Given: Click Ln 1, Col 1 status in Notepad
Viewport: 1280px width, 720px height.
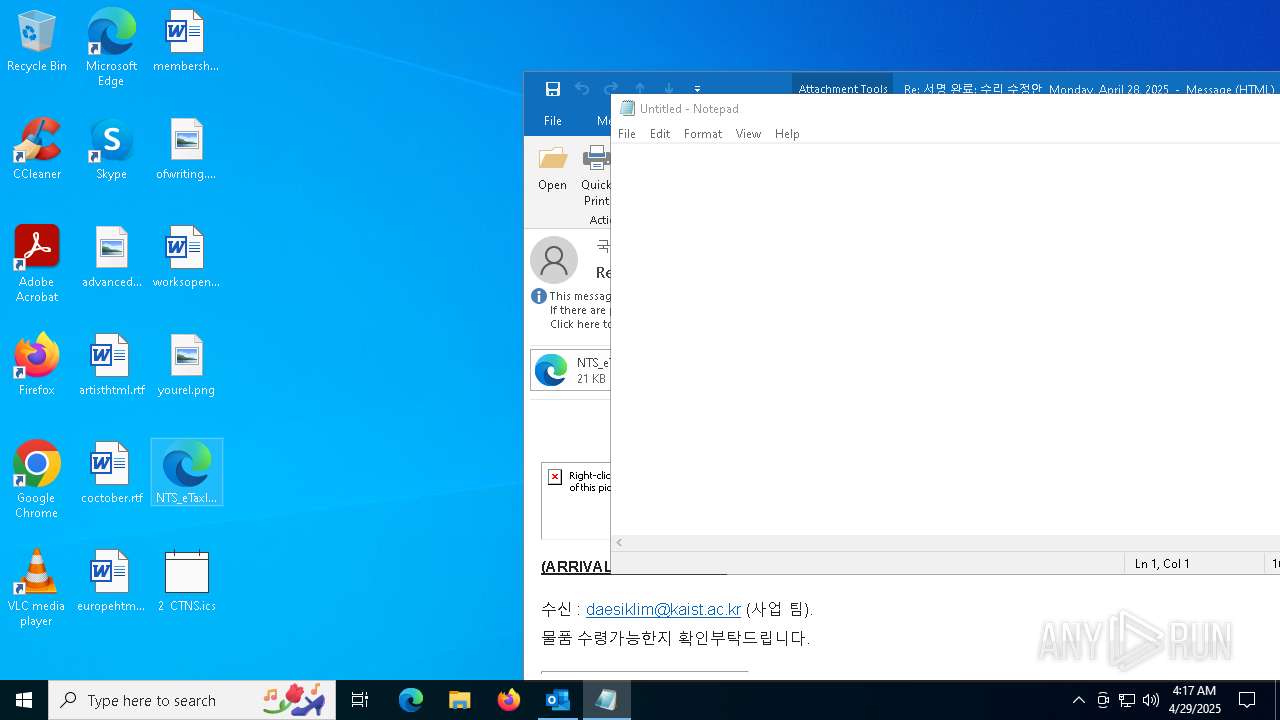Looking at the screenshot, I should [x=1162, y=564].
